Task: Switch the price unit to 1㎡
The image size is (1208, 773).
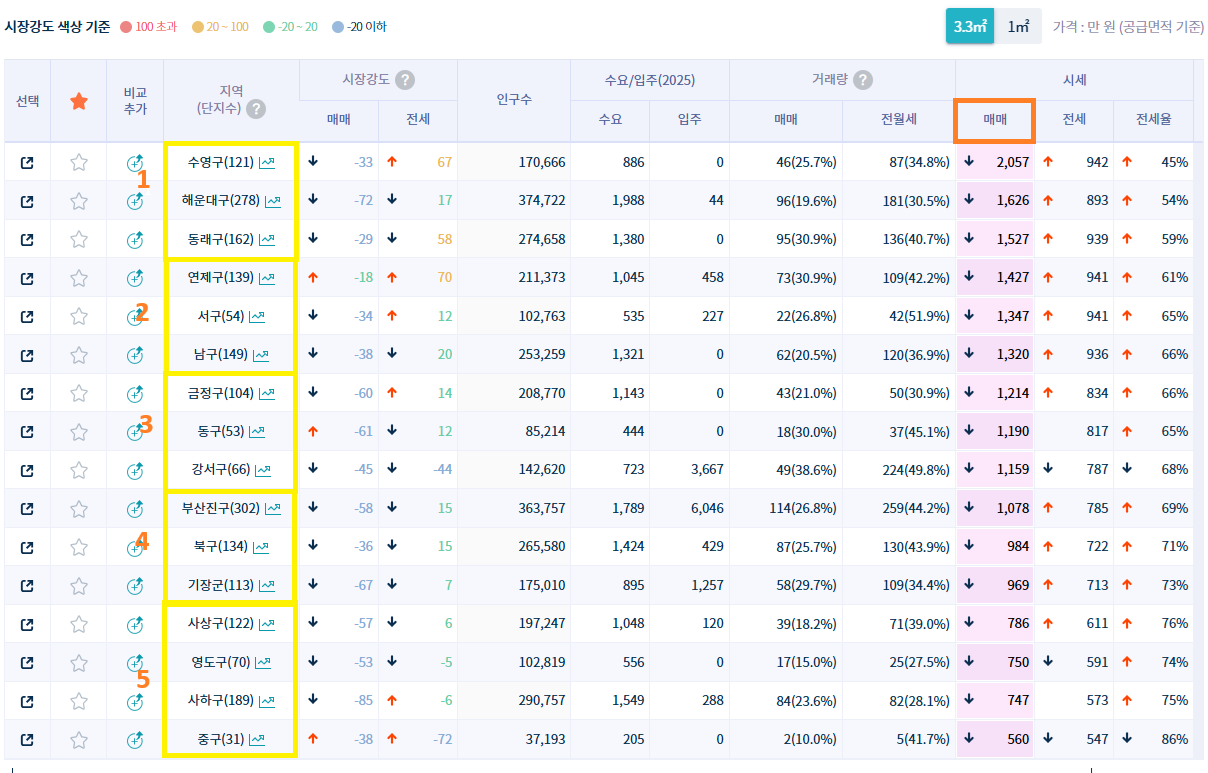Action: (x=1018, y=27)
